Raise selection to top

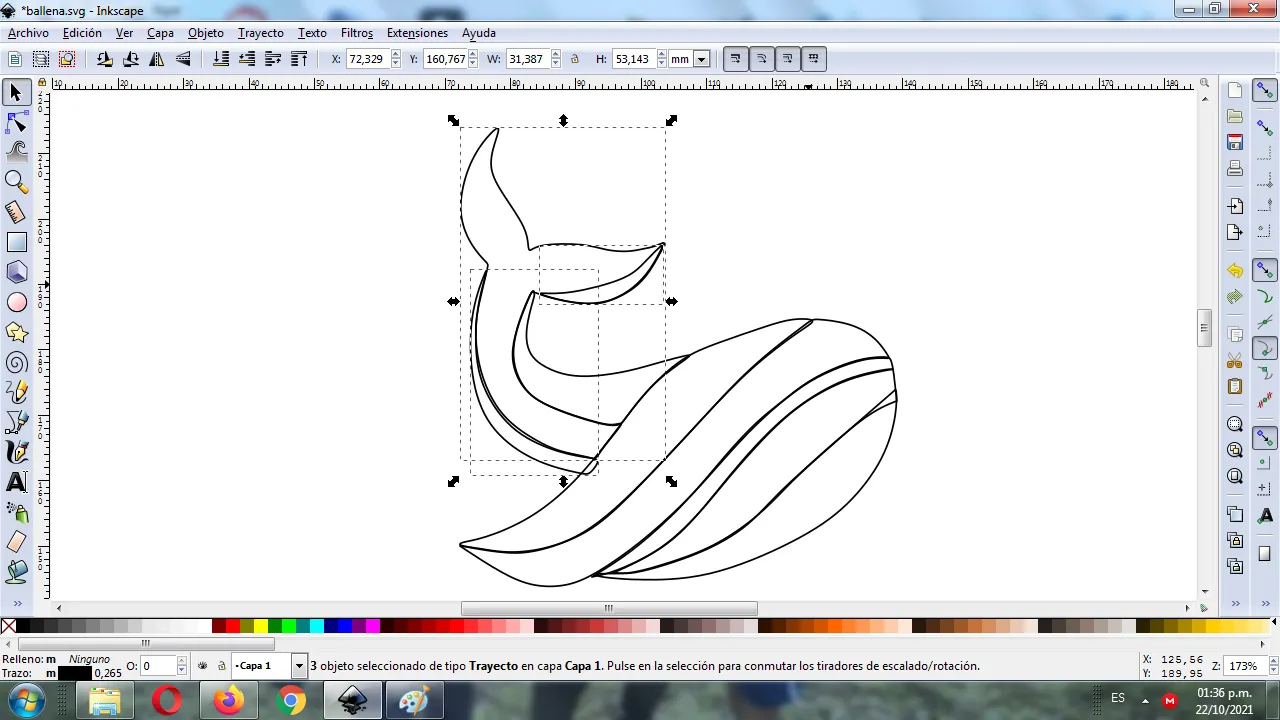click(x=299, y=59)
